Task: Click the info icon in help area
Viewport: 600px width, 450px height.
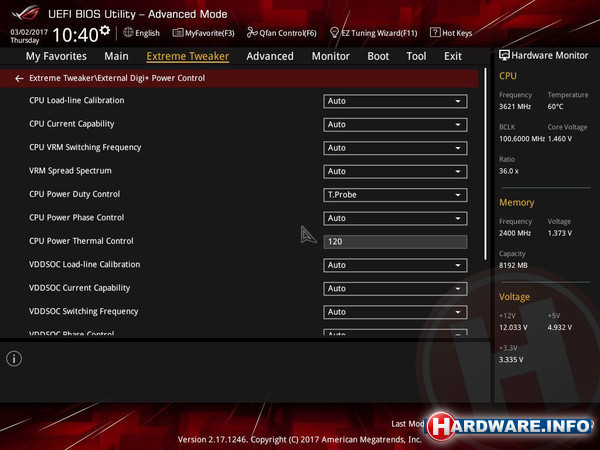Action: [14, 359]
